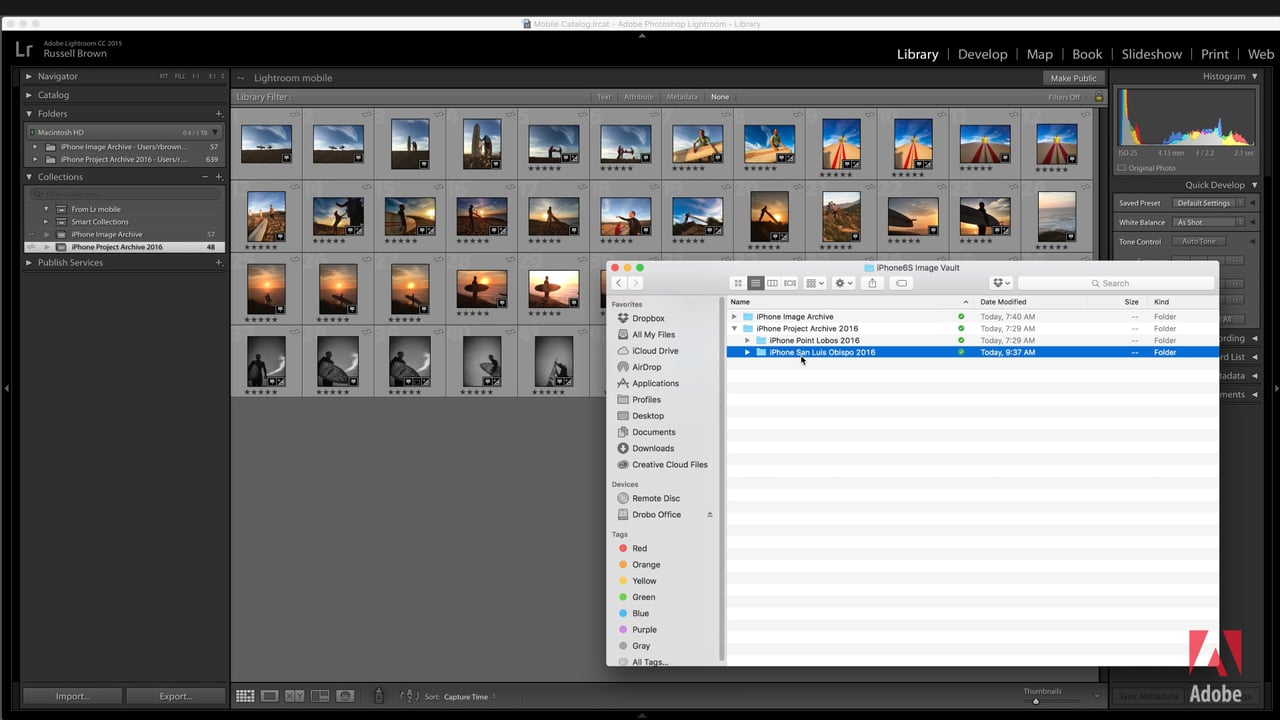The width and height of the screenshot is (1280, 720).
Task: Open Compare view (XY icon)
Action: (x=294, y=696)
